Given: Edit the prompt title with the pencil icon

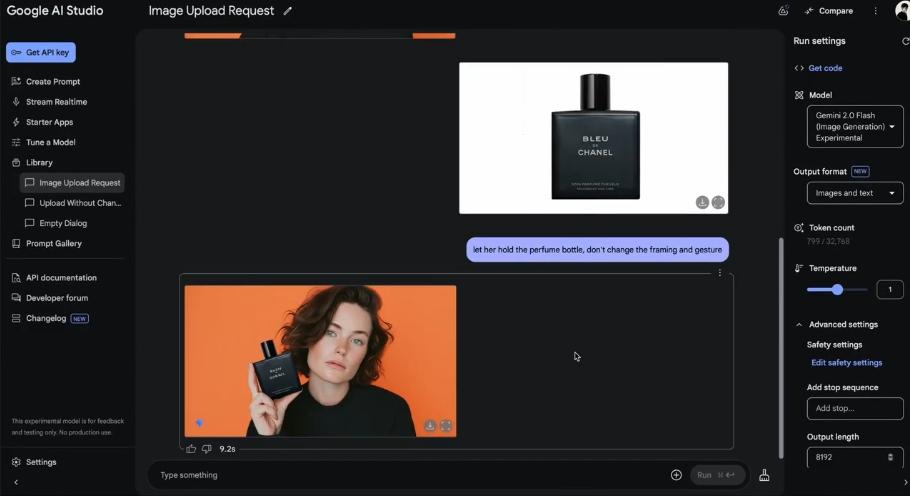Looking at the screenshot, I should (287, 11).
